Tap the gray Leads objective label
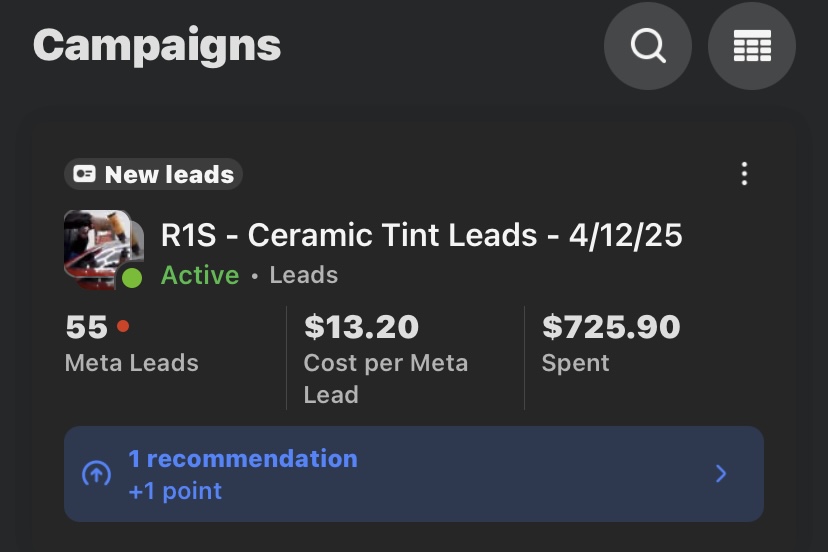This screenshot has width=828, height=552. coord(304,275)
